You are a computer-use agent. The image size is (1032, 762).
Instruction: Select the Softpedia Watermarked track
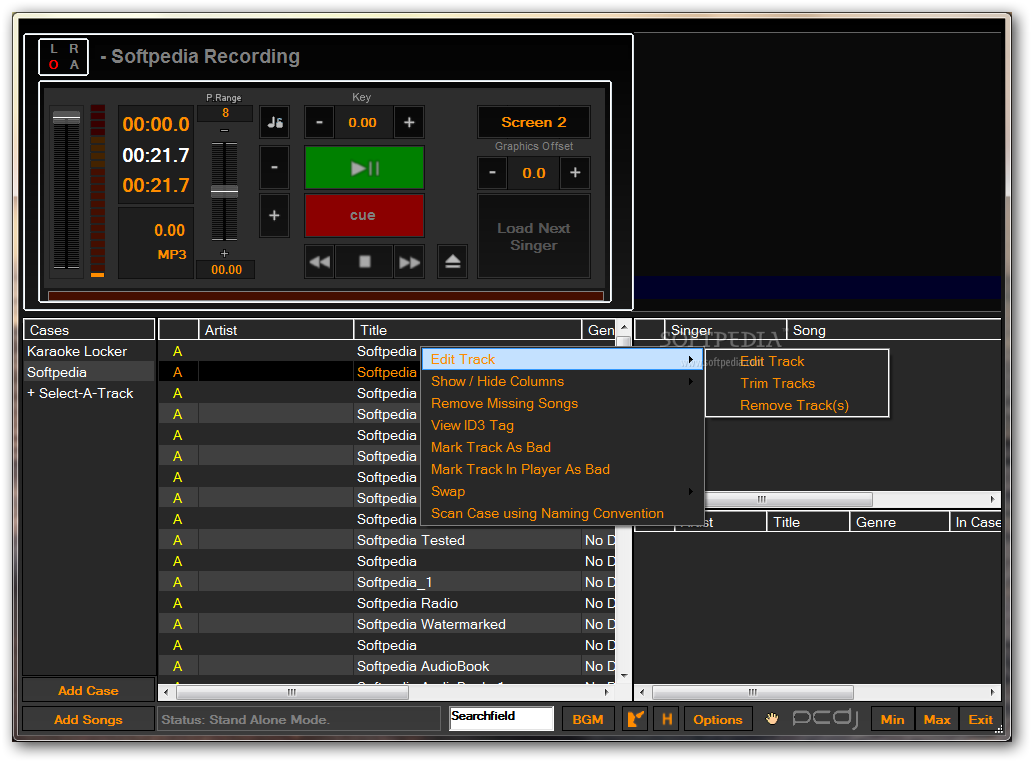pos(388,624)
